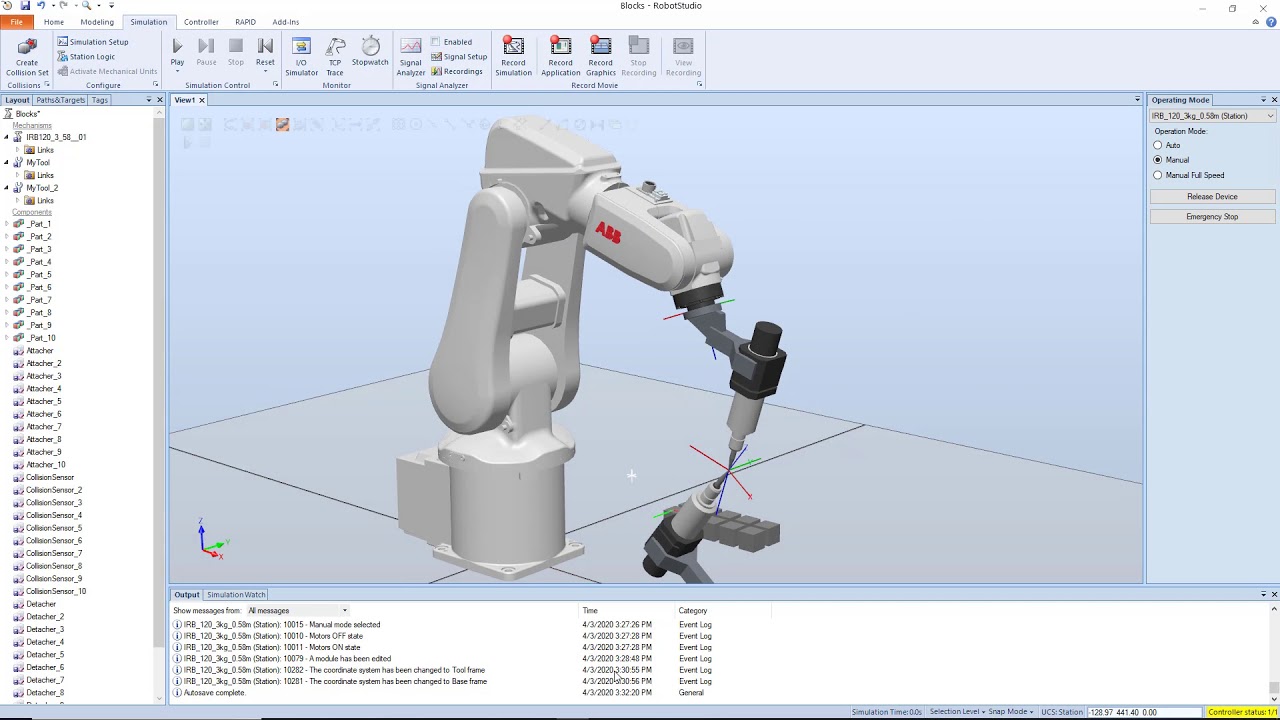Image resolution: width=1280 pixels, height=720 pixels.
Task: Close the Layout browser panel
Action: [159, 100]
